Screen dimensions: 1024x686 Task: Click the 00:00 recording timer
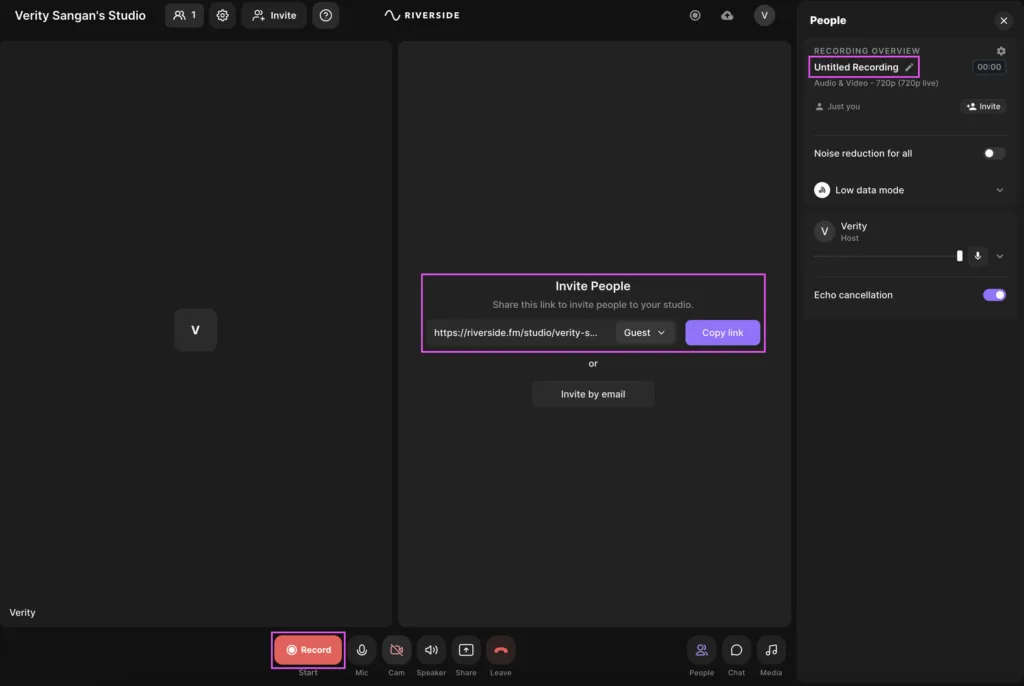coord(989,67)
